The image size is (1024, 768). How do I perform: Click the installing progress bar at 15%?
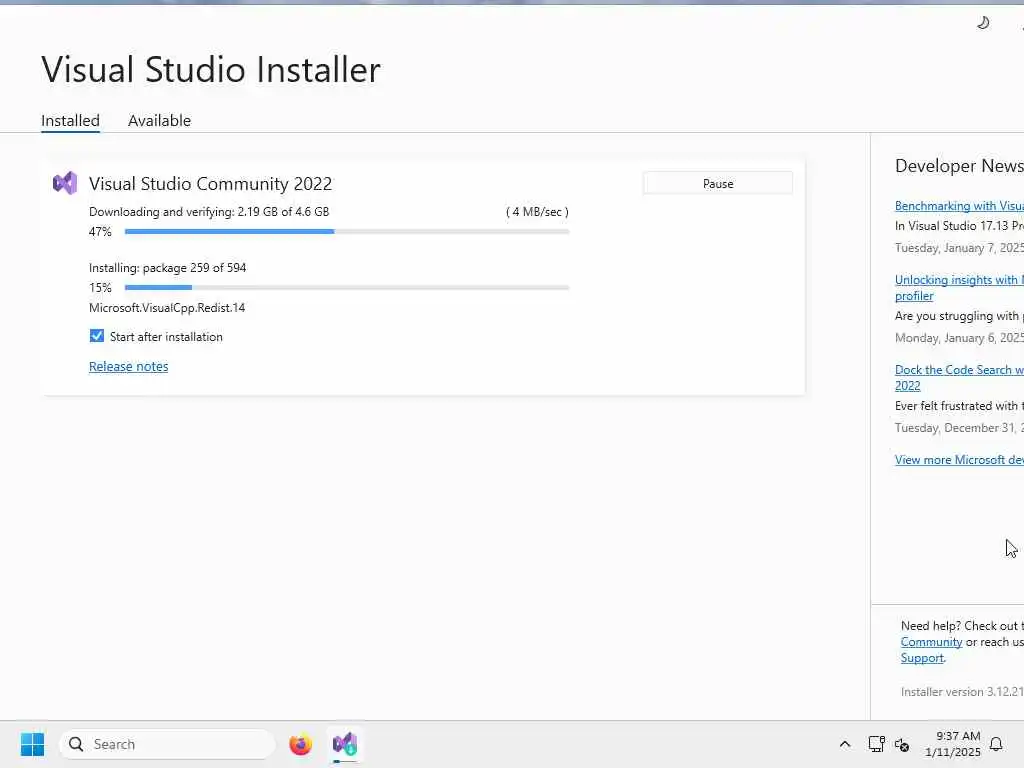point(347,287)
